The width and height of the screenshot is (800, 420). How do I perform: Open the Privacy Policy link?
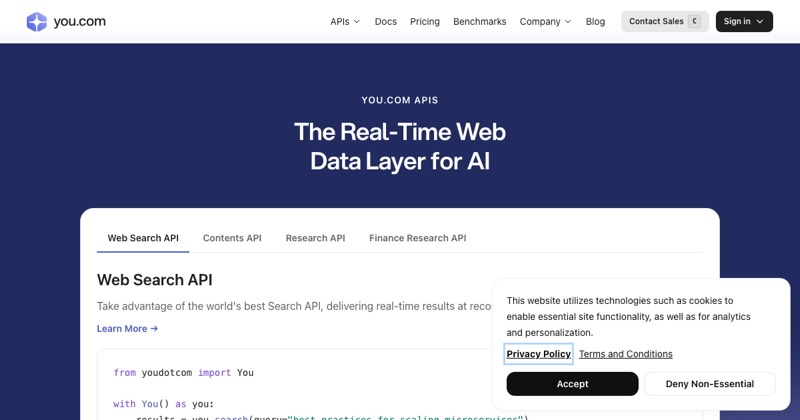pyautogui.click(x=539, y=354)
